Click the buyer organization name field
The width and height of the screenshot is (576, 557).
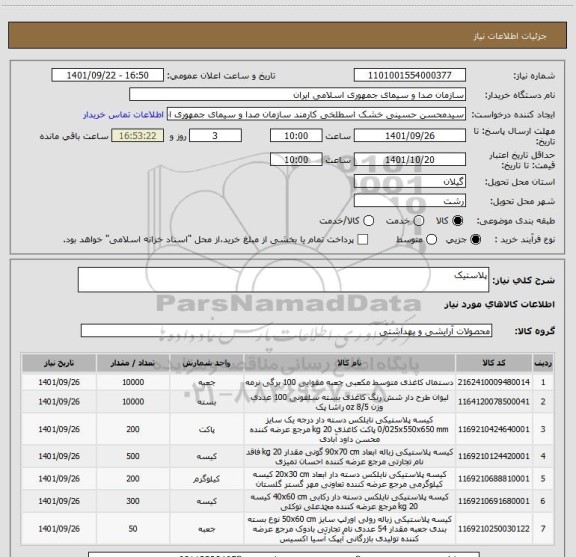click(x=298, y=95)
